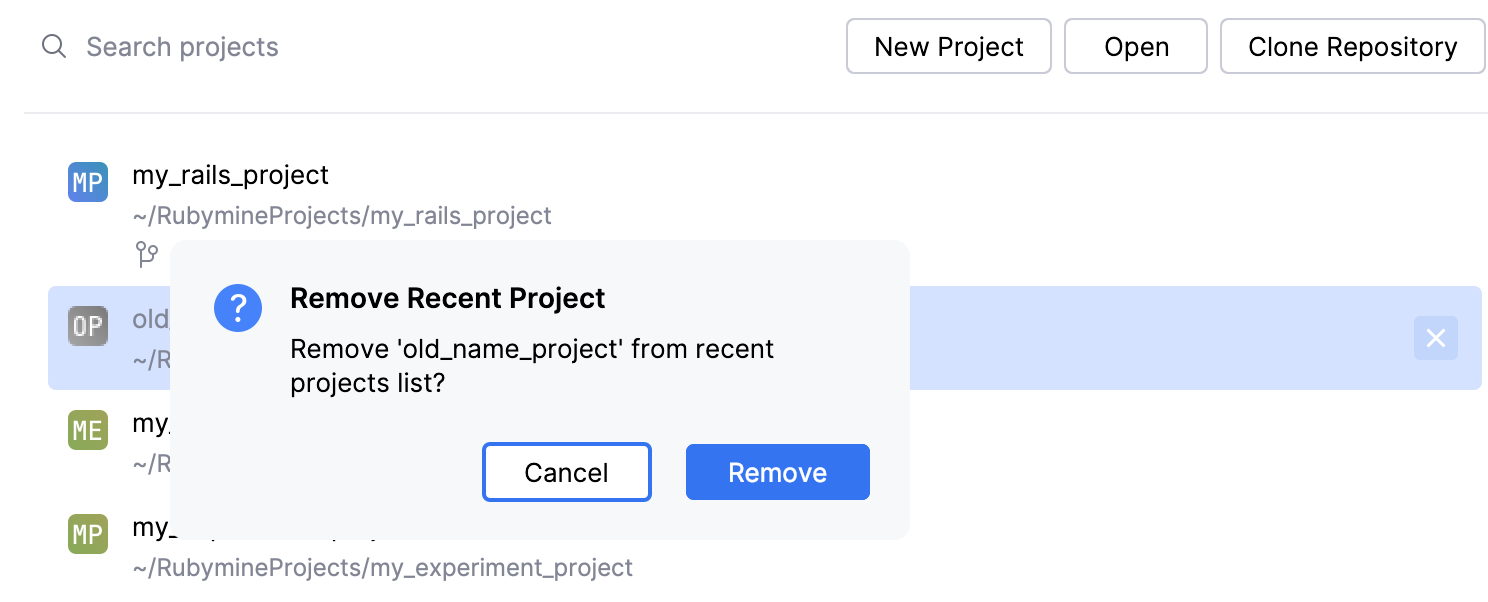Image resolution: width=1488 pixels, height=602 pixels.
Task: Click the X icon on the highlighted project row
Action: point(1436,338)
